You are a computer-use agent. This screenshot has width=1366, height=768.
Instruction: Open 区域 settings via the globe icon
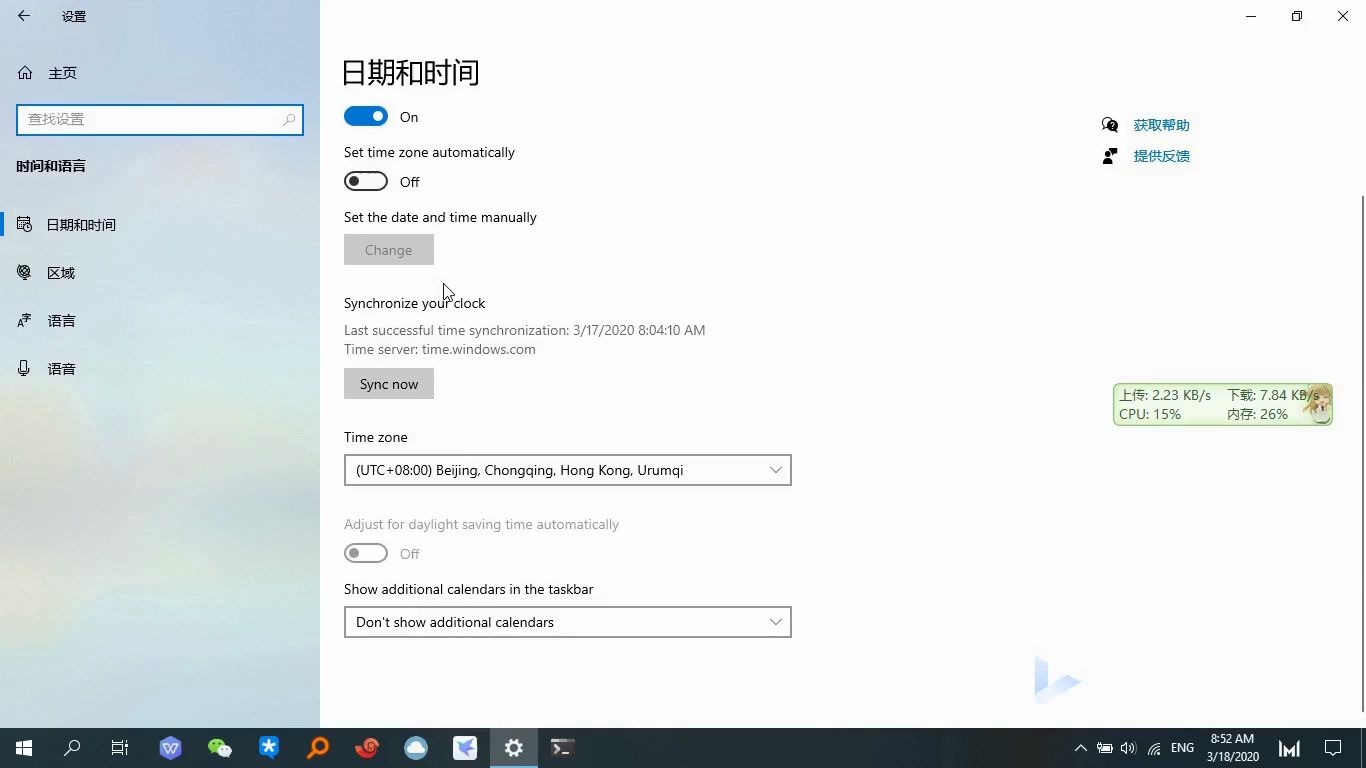24,272
